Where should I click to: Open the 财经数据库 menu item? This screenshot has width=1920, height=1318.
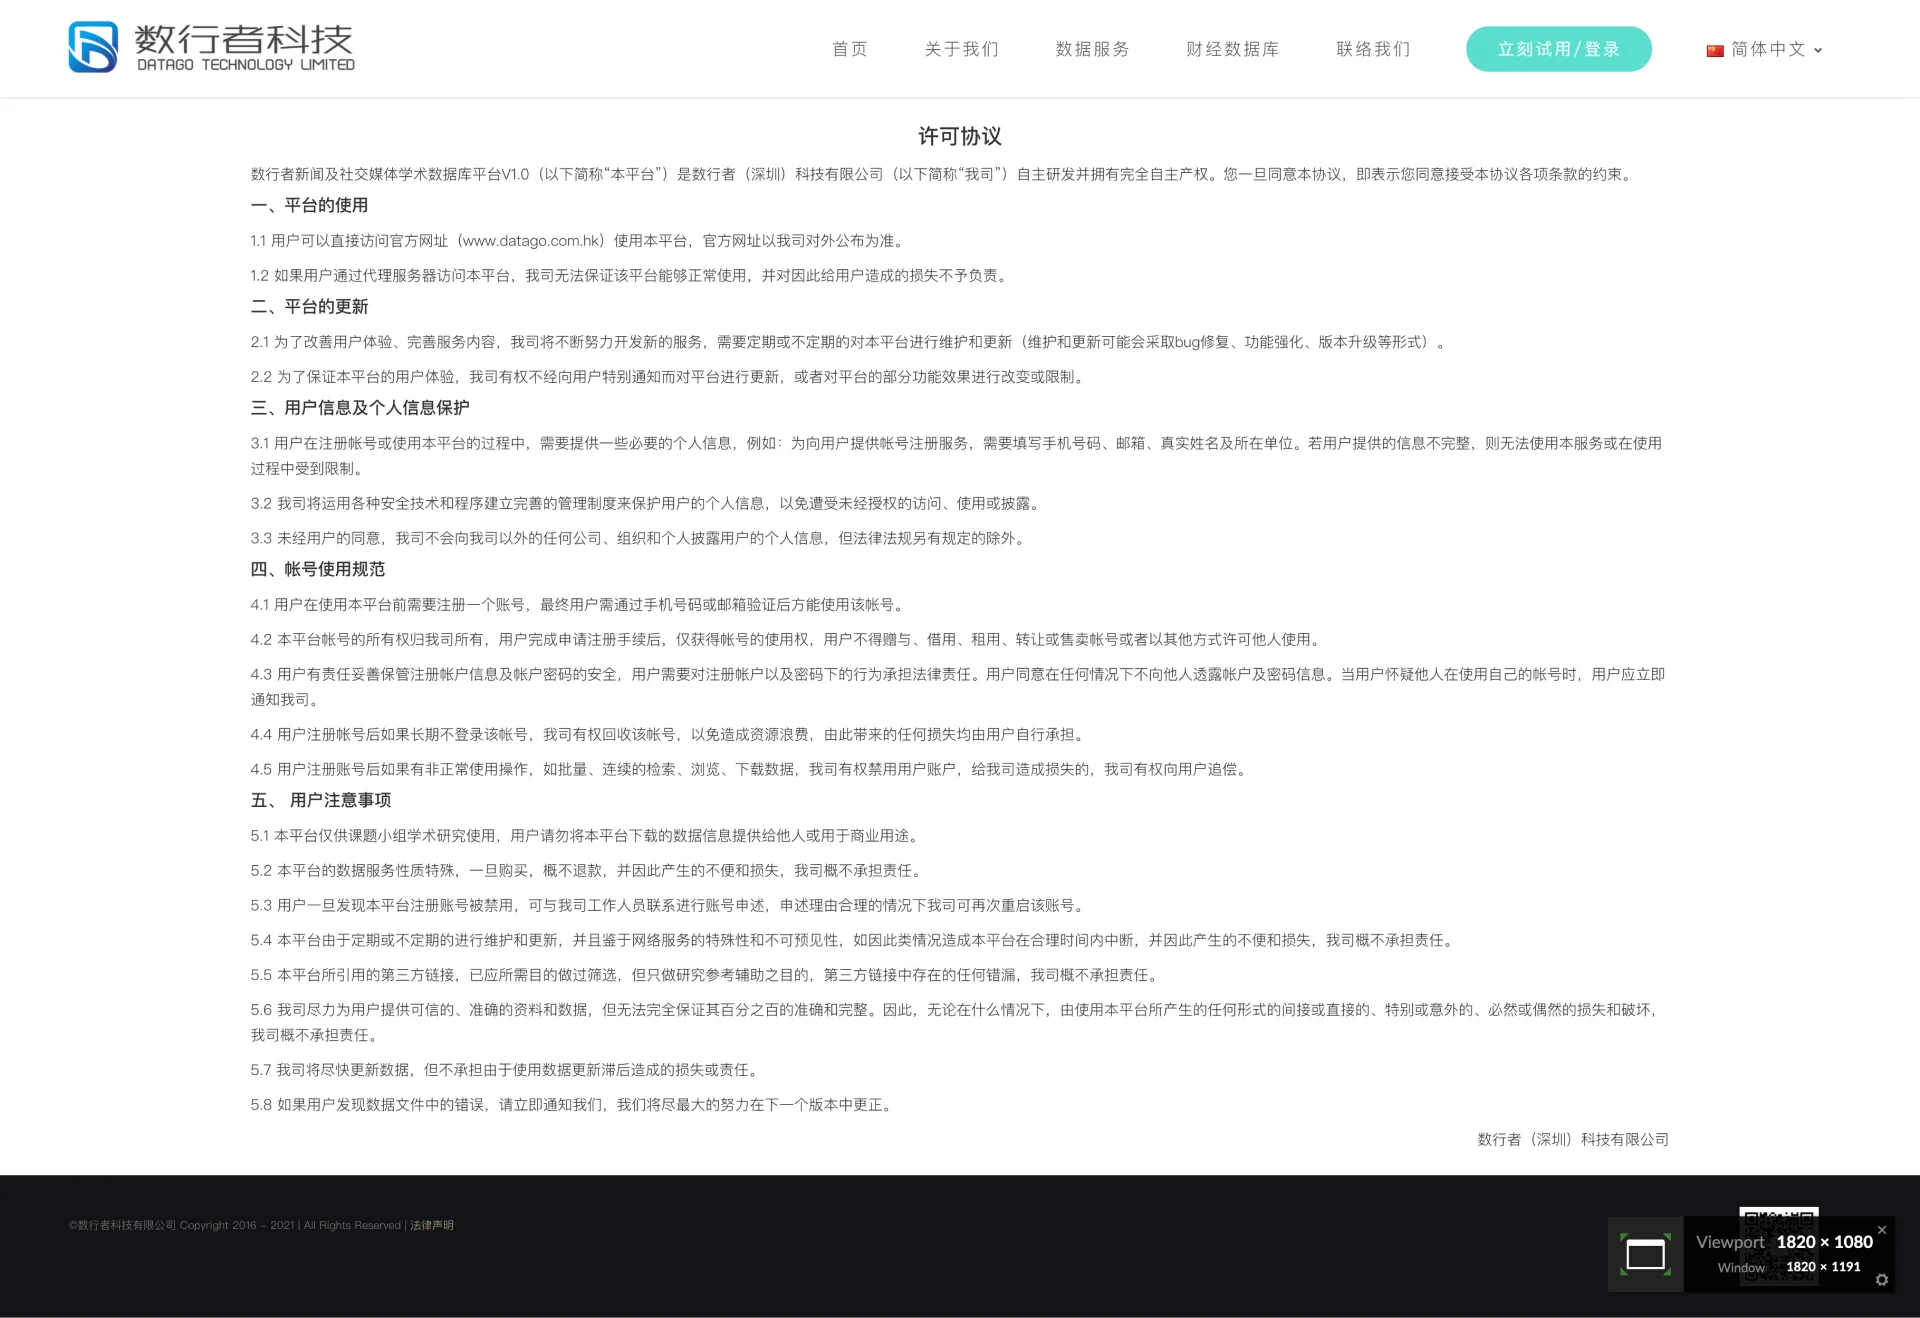[1232, 49]
